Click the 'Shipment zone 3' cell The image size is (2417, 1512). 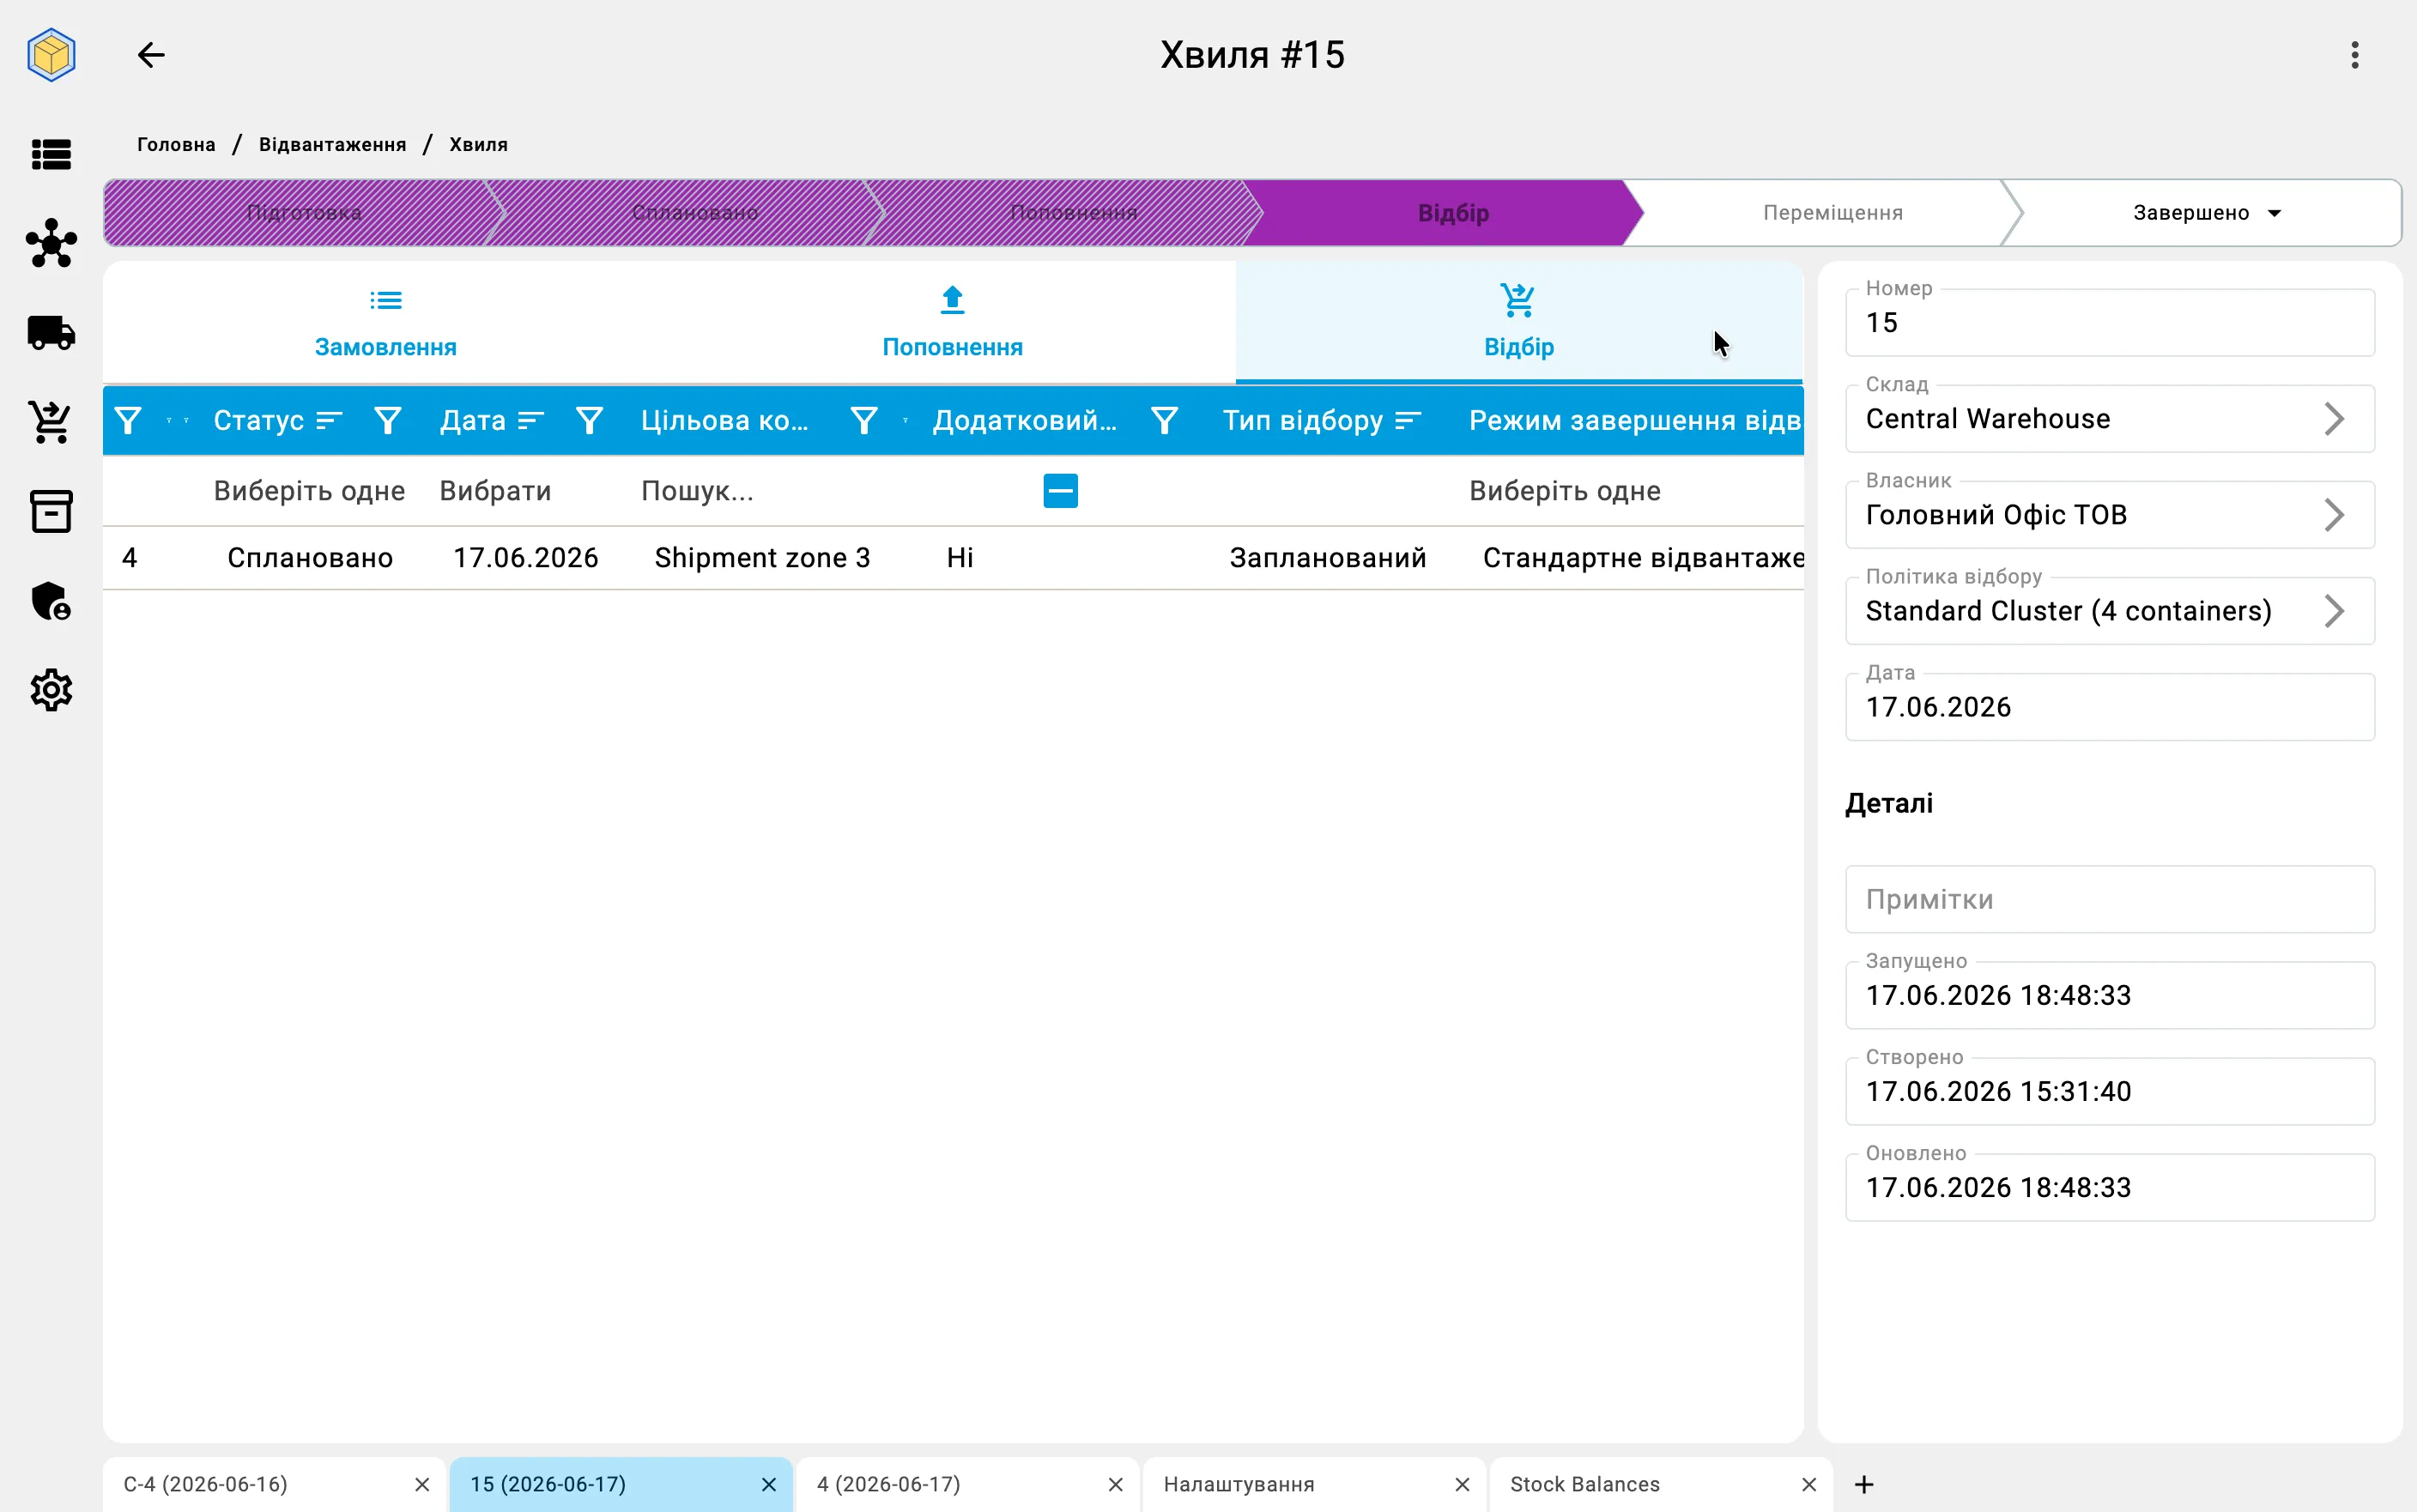(762, 558)
